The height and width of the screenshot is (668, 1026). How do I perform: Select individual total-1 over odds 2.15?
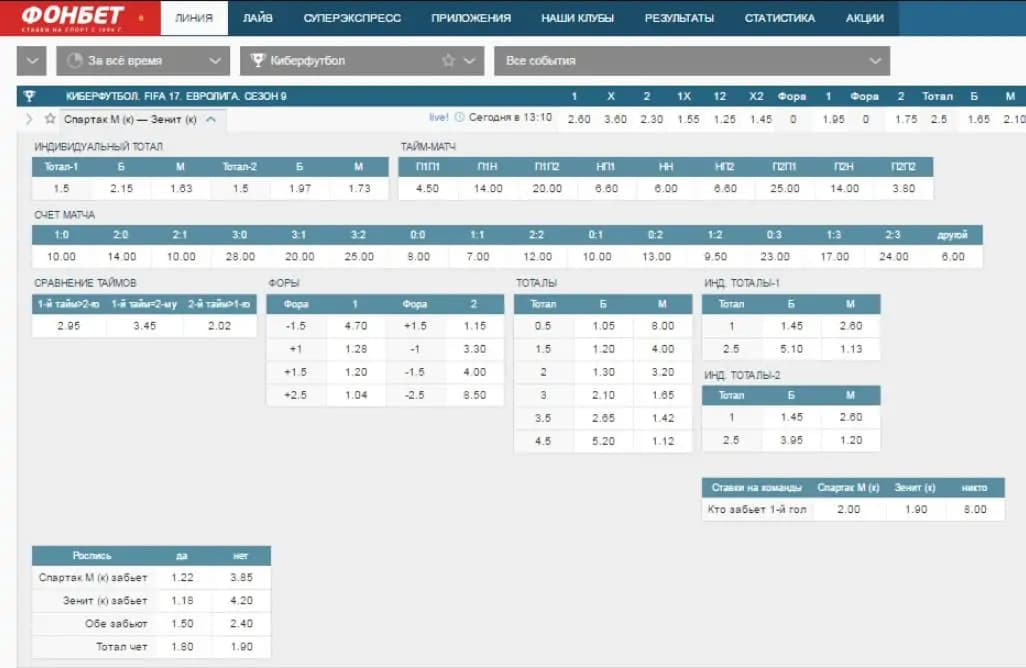click(122, 188)
